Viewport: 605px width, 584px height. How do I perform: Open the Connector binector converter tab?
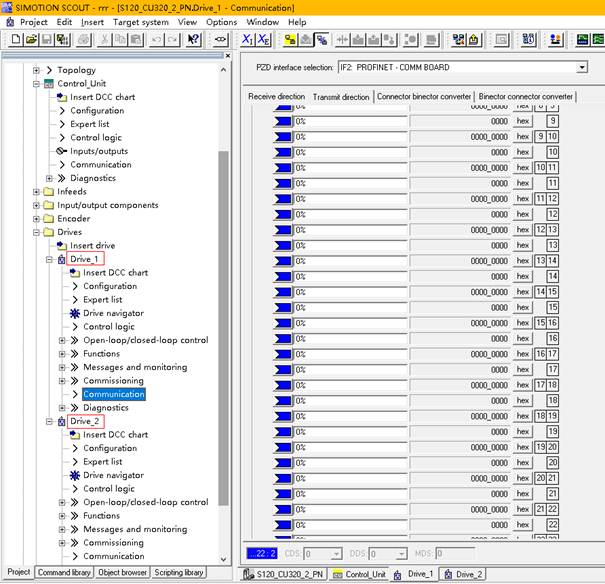tap(423, 97)
